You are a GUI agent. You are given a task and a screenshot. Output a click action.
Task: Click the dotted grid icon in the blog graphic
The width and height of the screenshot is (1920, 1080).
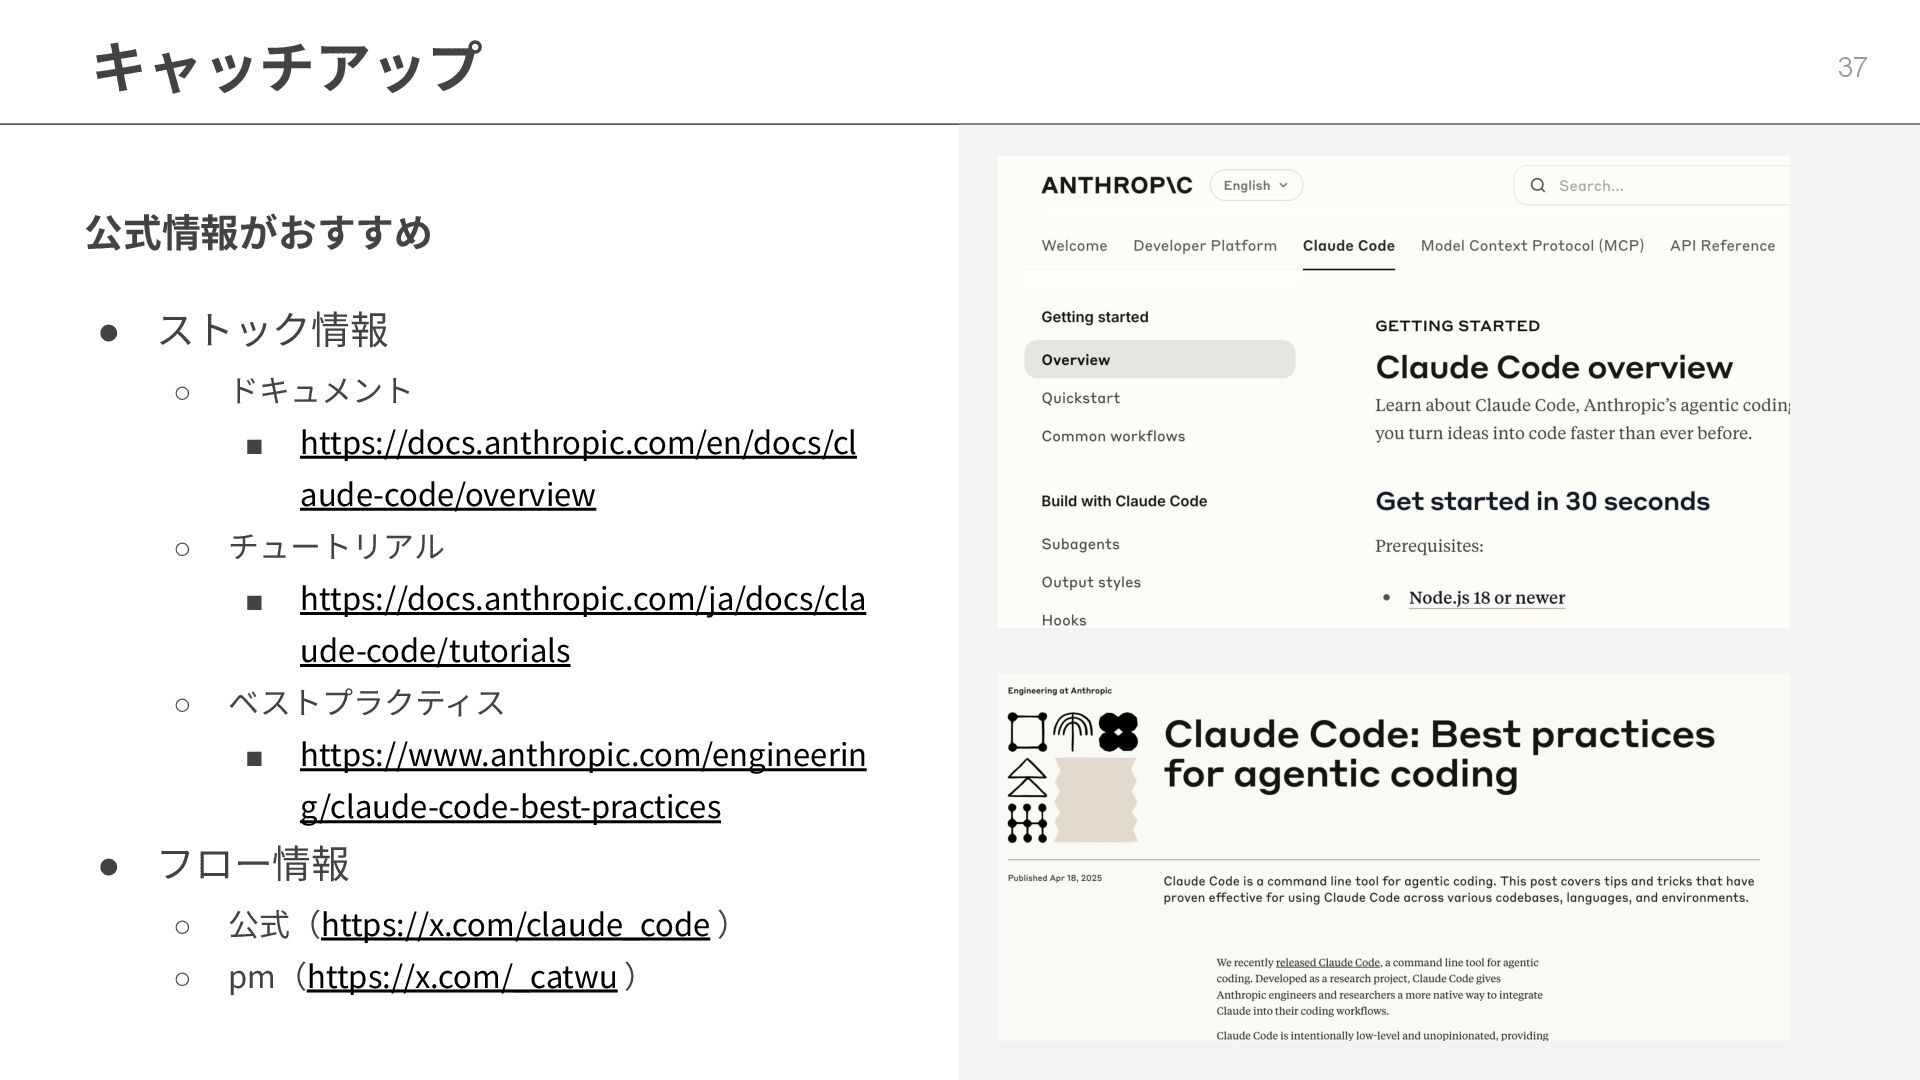pos(1027,823)
